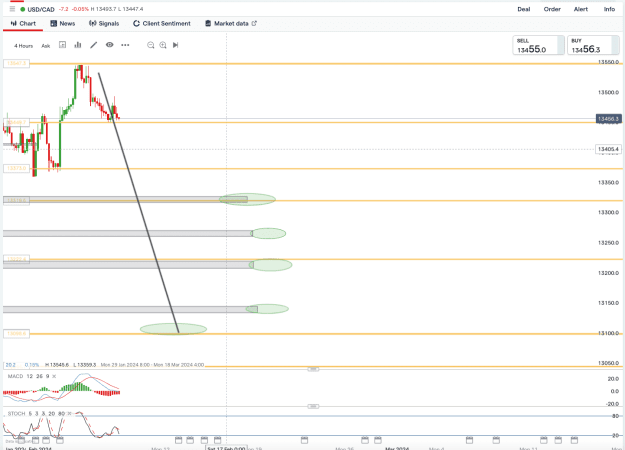The width and height of the screenshot is (625, 450).
Task: Click the 0.18% range statistic
Action: point(32,365)
